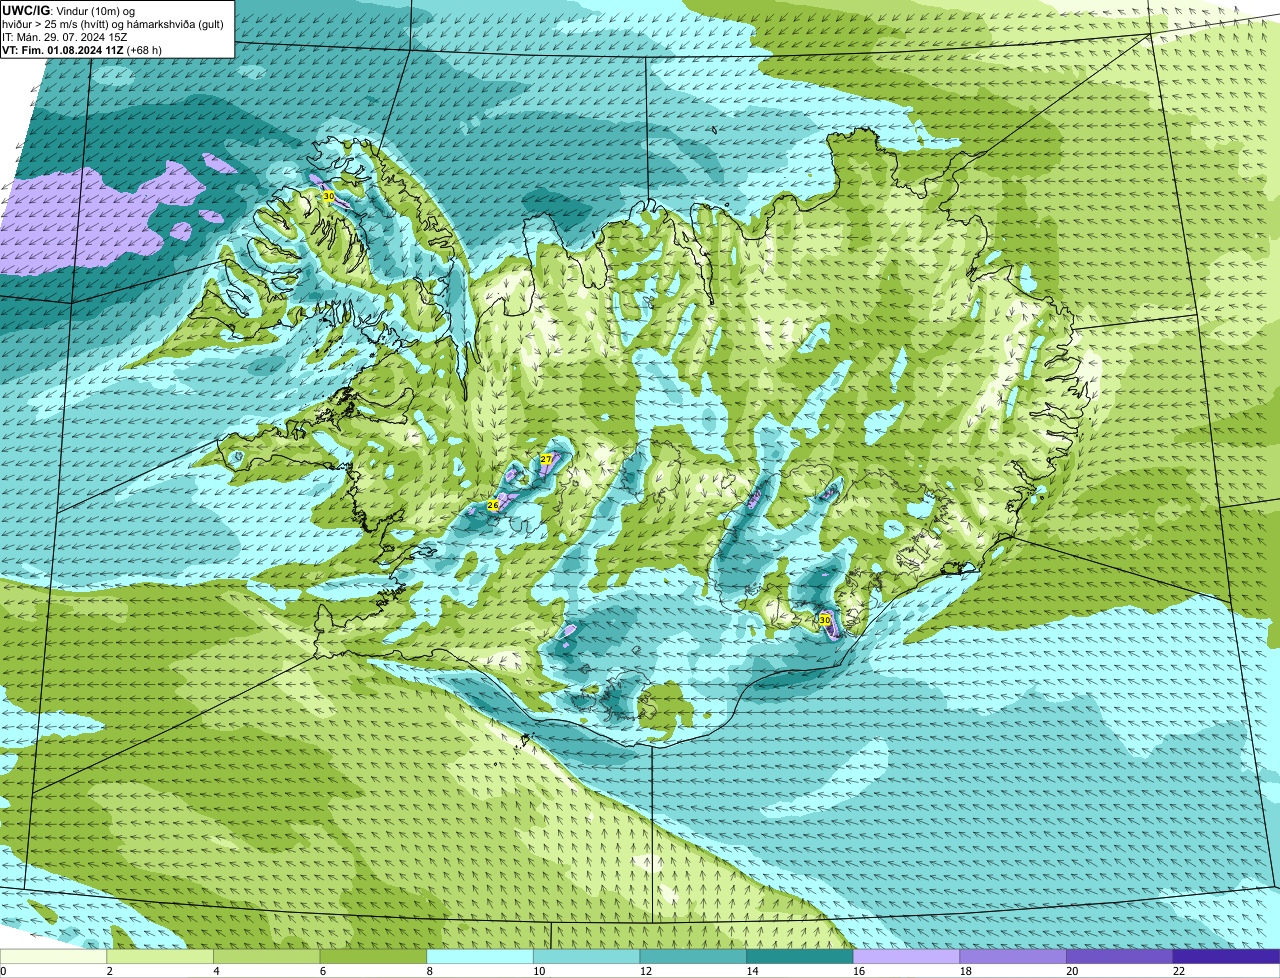Click the '10' scale label
The height and width of the screenshot is (978, 1280).
(x=539, y=971)
